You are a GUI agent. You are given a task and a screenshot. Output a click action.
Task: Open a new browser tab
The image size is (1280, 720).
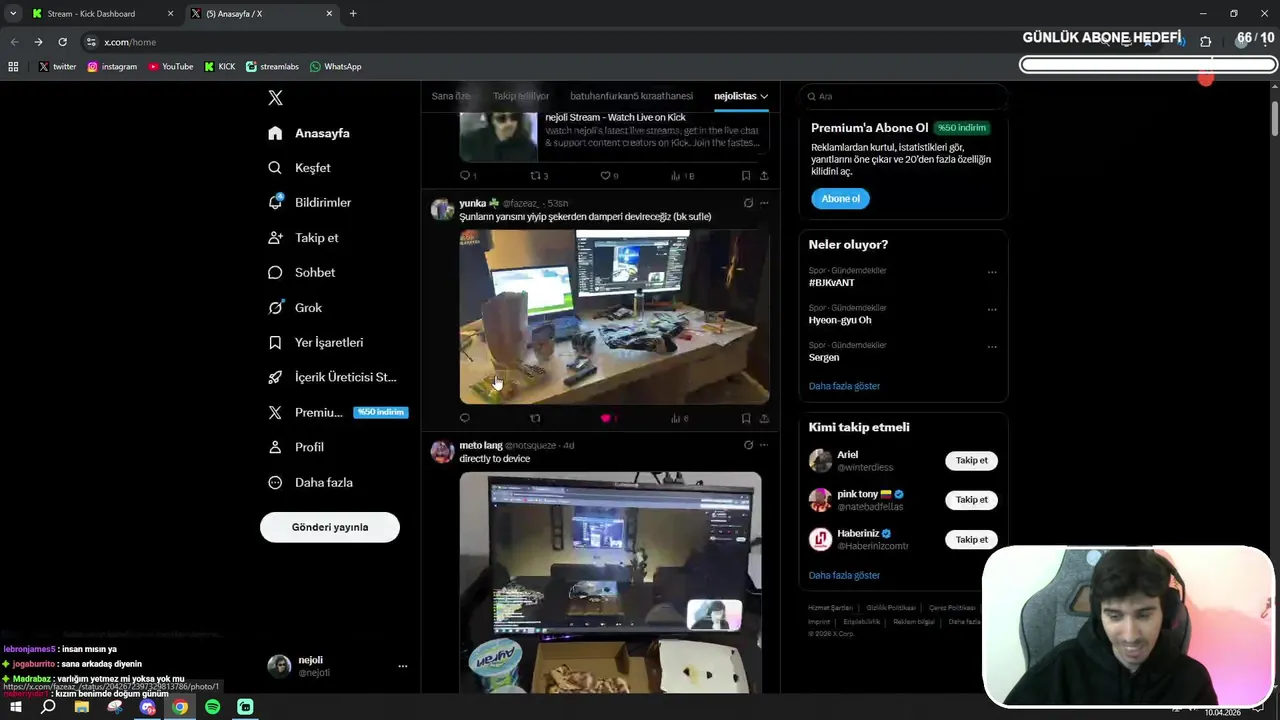coord(353,14)
